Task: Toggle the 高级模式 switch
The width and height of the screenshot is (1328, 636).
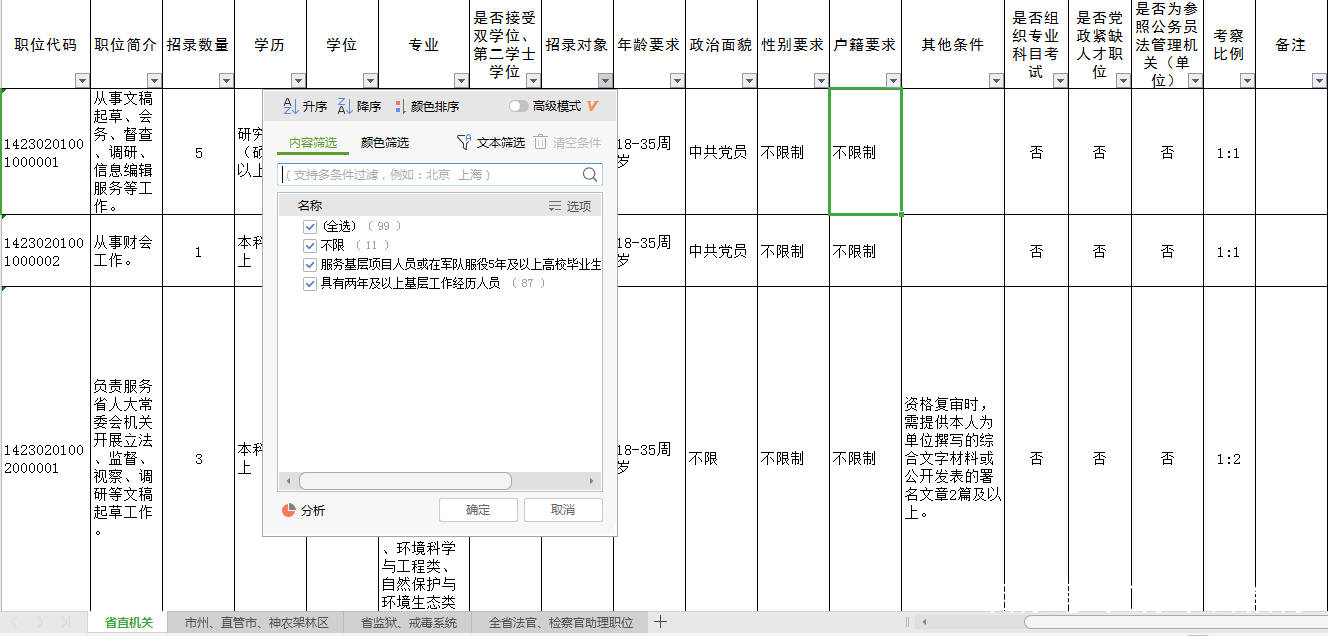Action: [x=518, y=106]
